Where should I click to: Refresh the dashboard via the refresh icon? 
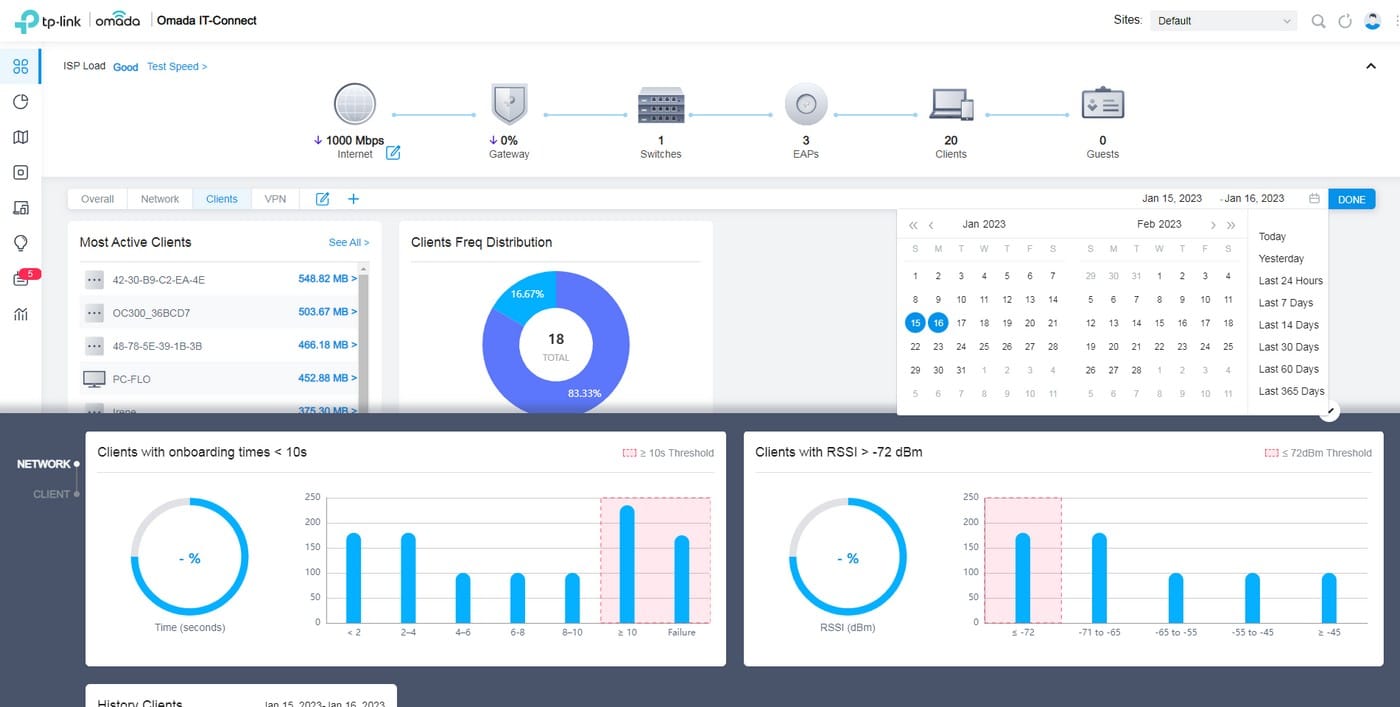click(1345, 20)
